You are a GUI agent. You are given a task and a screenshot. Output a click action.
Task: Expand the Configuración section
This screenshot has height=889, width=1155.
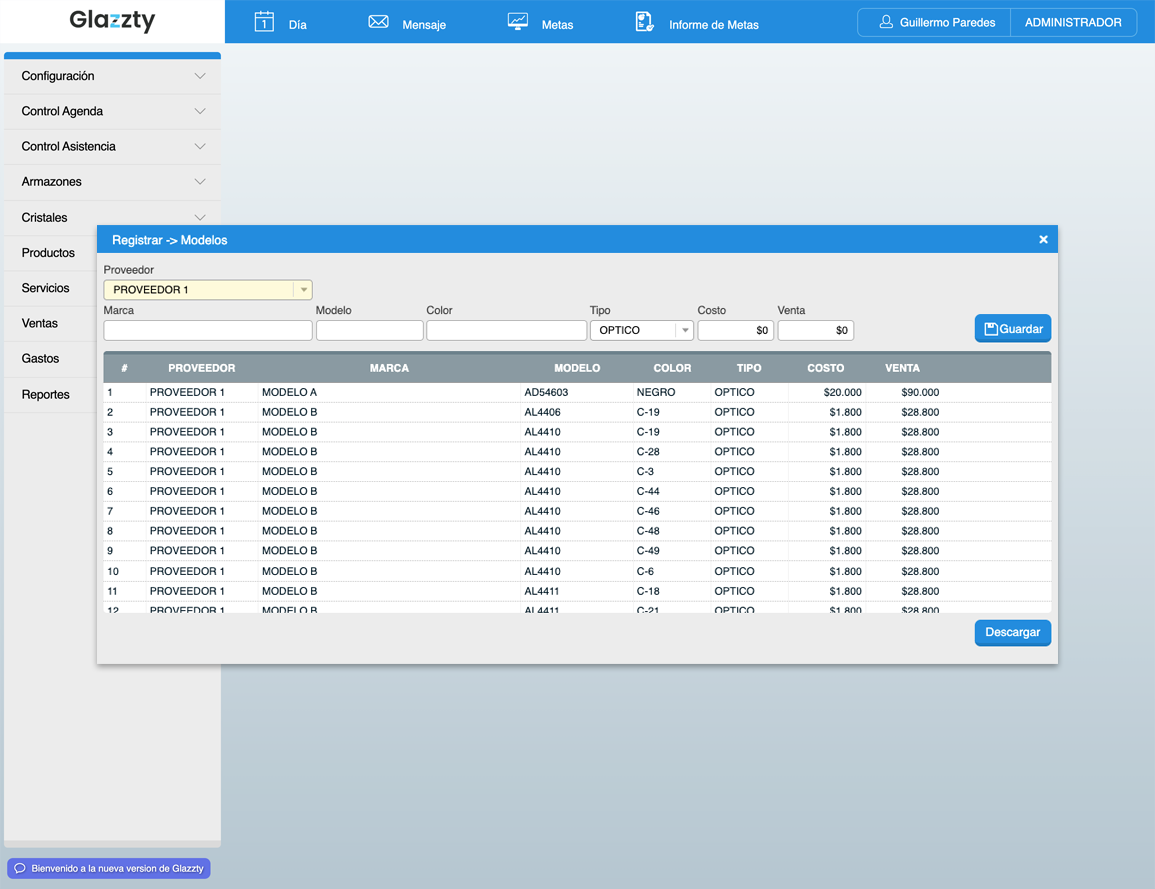(112, 75)
